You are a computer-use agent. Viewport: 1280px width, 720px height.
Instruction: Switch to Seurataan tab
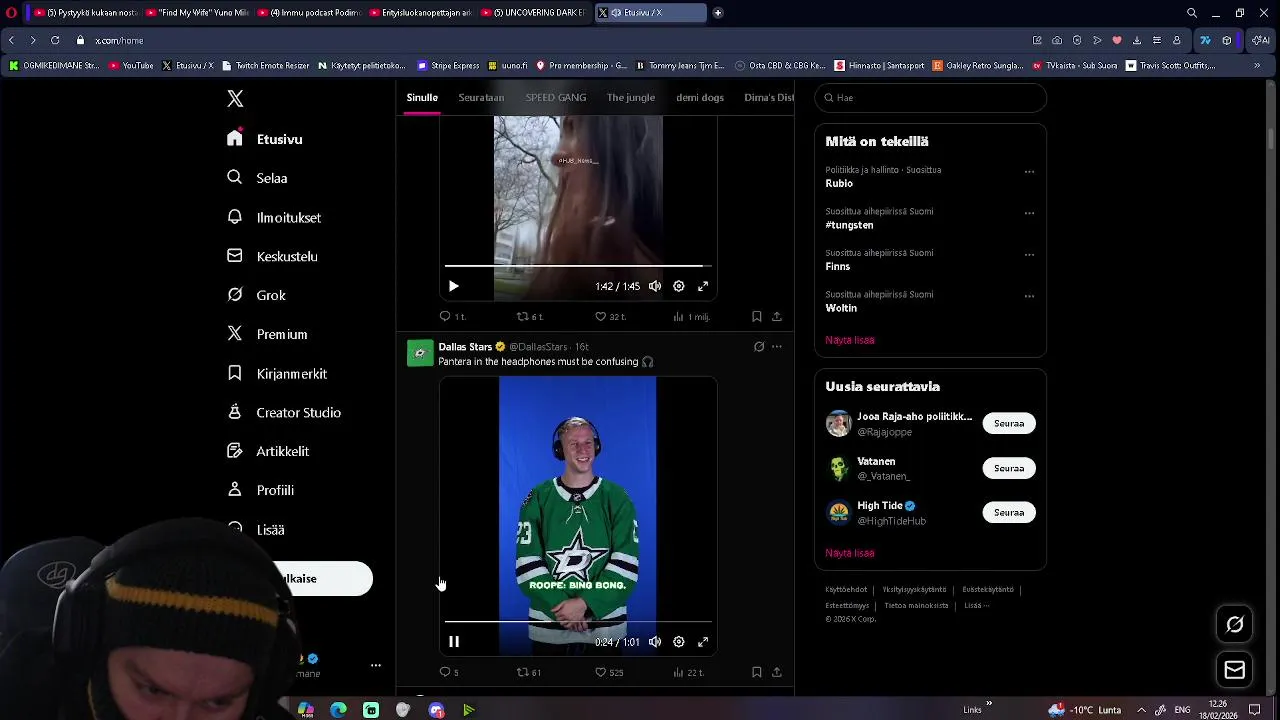point(481,97)
